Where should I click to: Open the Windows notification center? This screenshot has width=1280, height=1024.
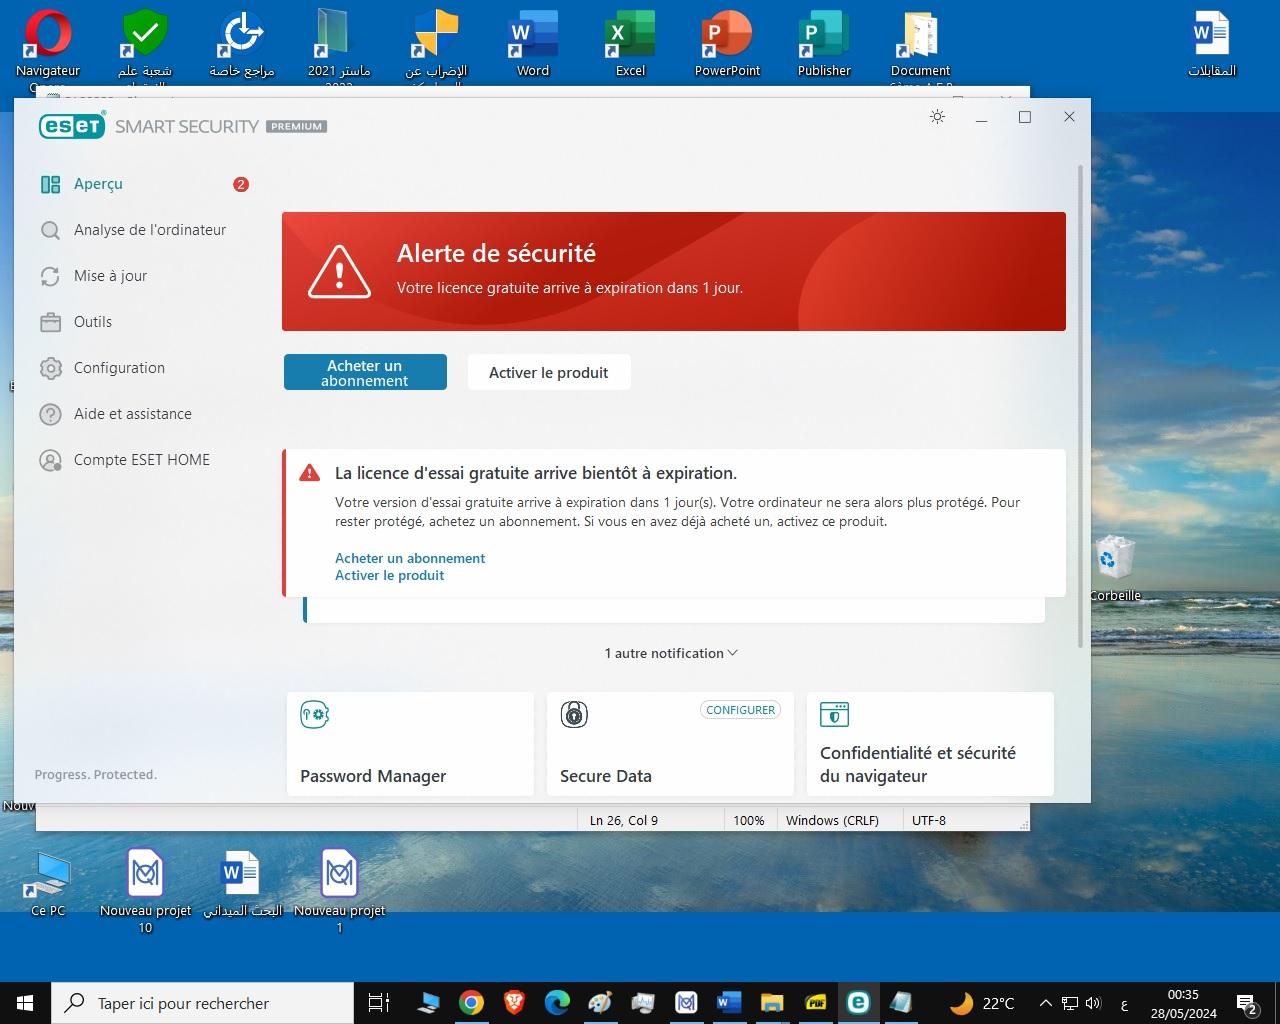pyautogui.click(x=1247, y=1004)
